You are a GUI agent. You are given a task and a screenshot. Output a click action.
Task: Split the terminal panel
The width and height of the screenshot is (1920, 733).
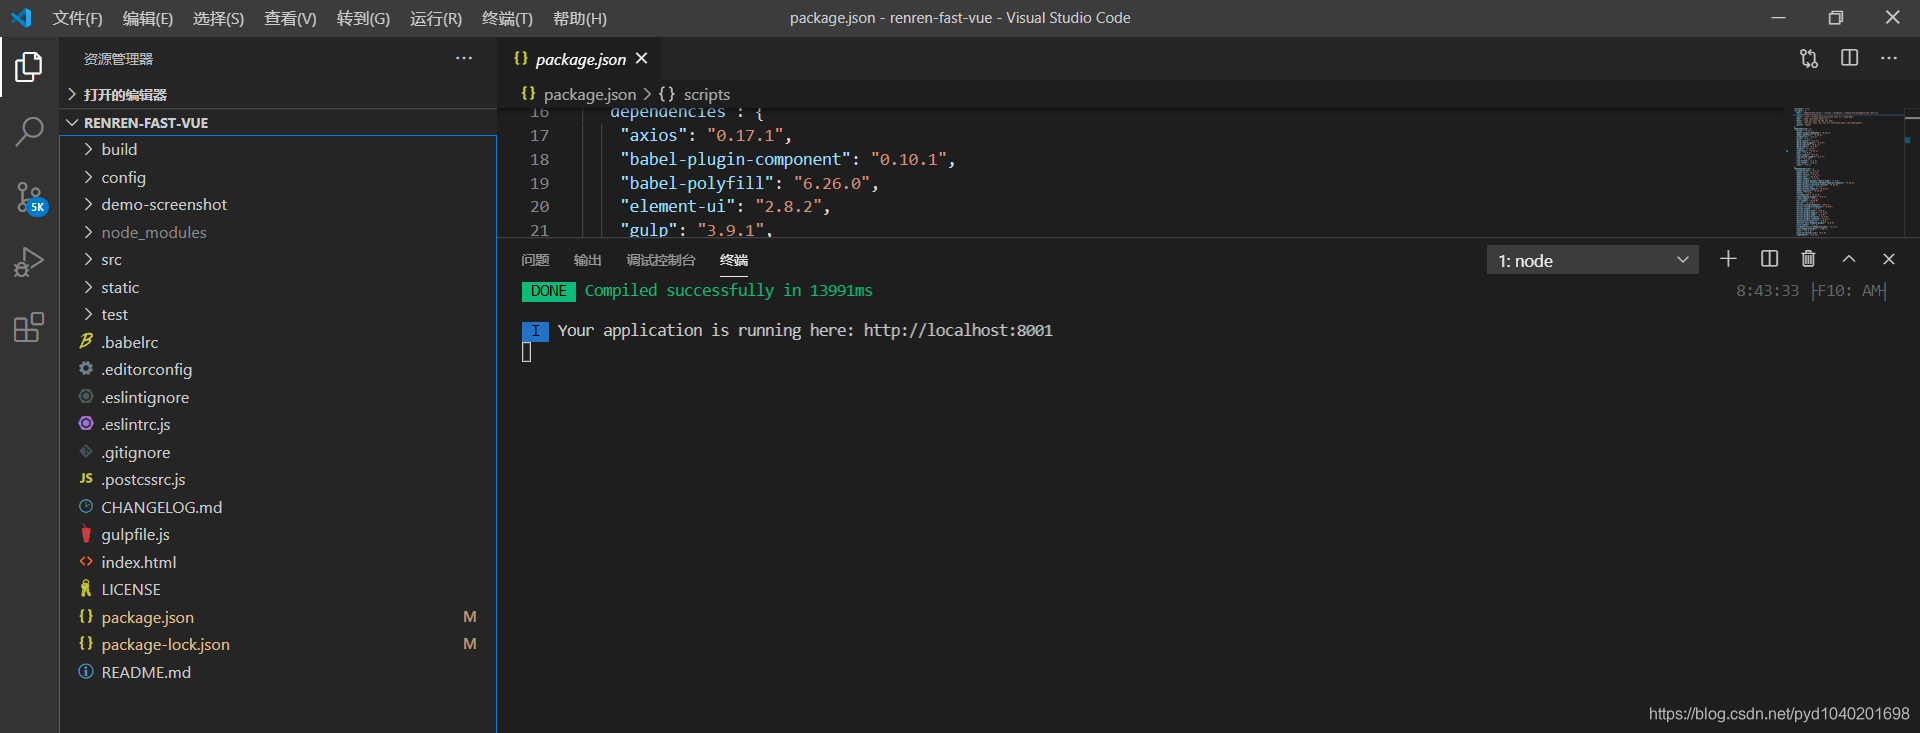coord(1769,259)
